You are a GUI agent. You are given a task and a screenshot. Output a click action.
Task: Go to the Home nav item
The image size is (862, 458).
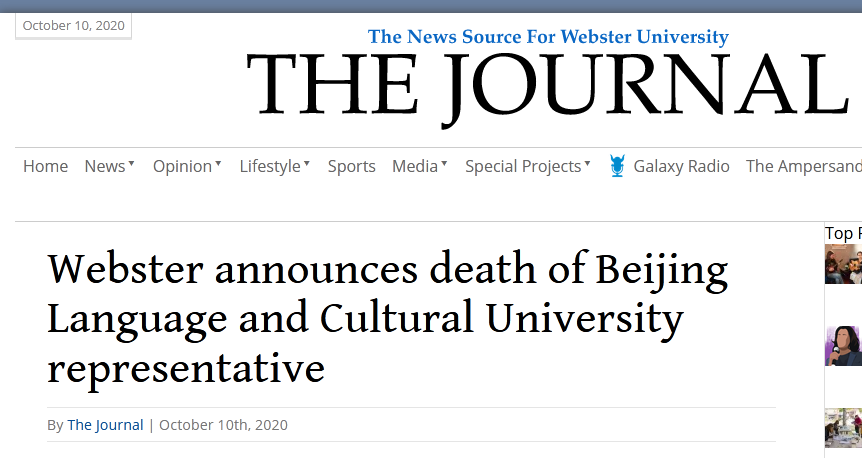pos(45,166)
